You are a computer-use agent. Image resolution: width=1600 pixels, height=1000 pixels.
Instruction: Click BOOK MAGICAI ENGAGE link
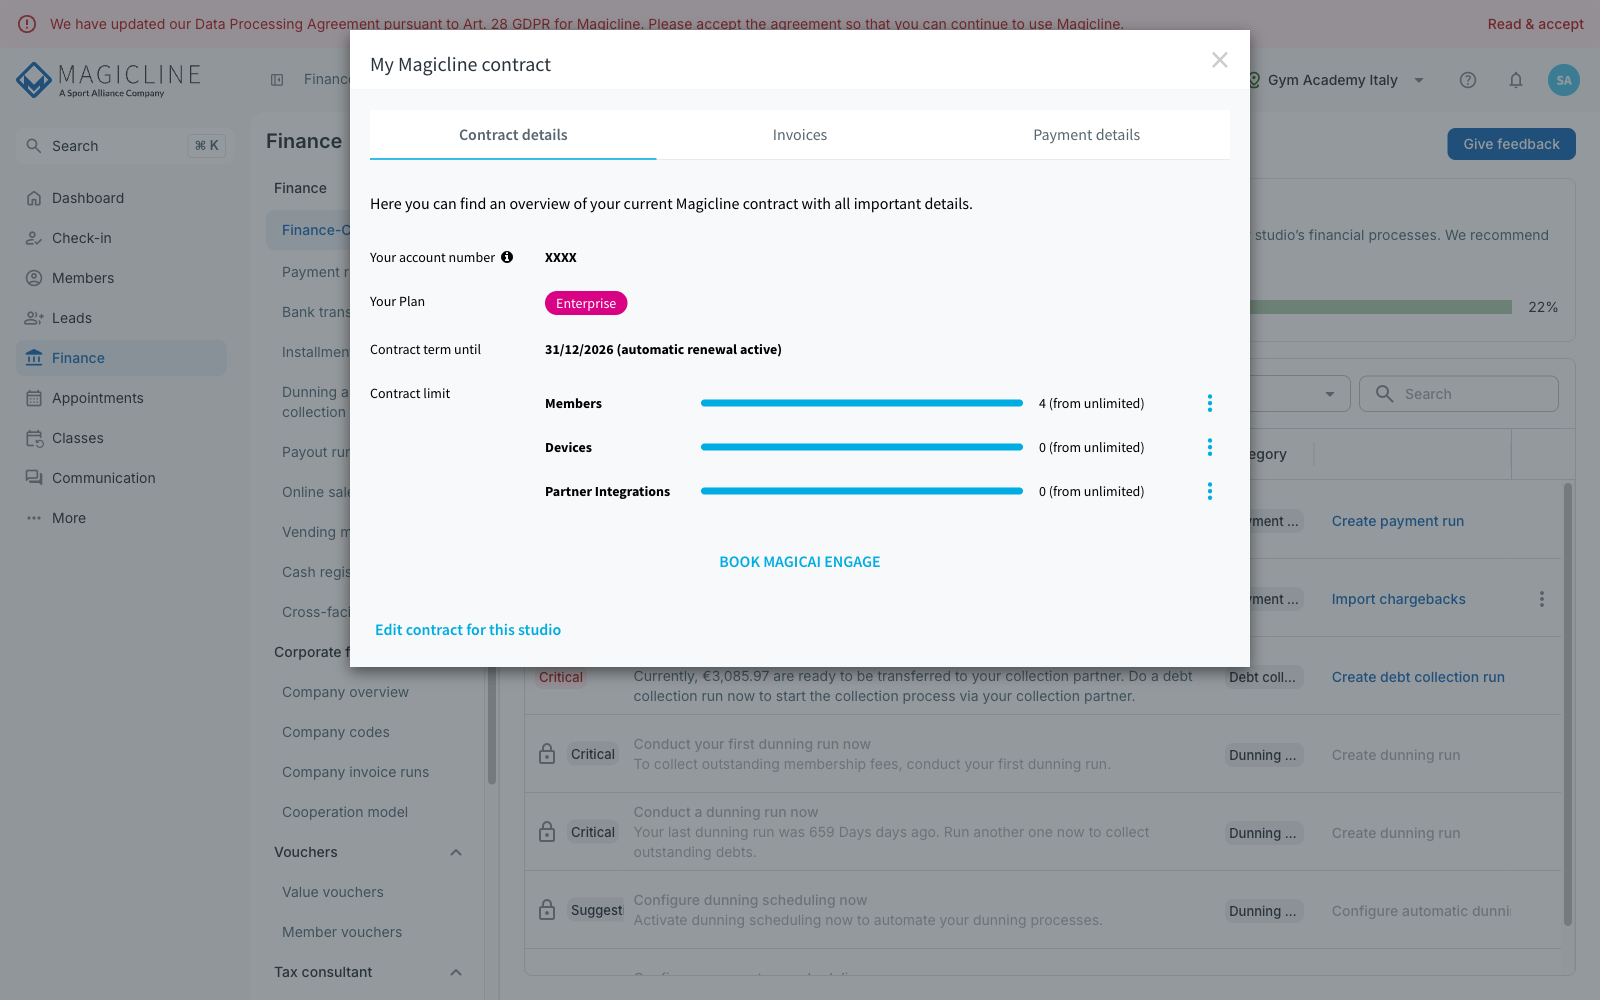pos(800,562)
